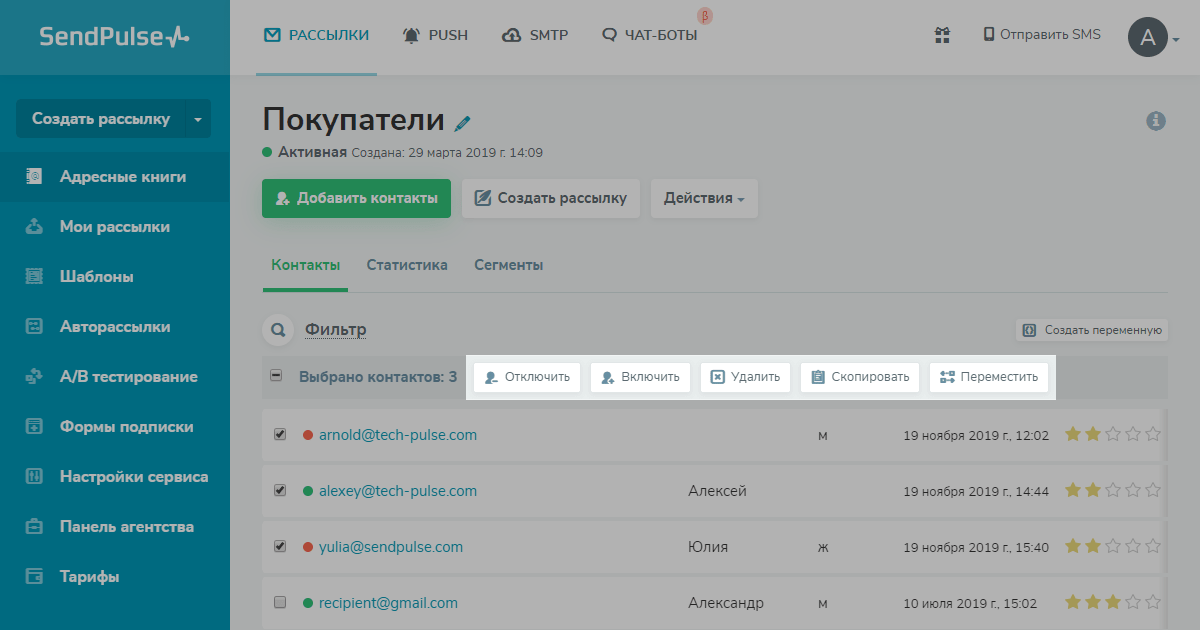Uncheck the arnold@tech-pulse.com contact checkbox

tap(280, 435)
